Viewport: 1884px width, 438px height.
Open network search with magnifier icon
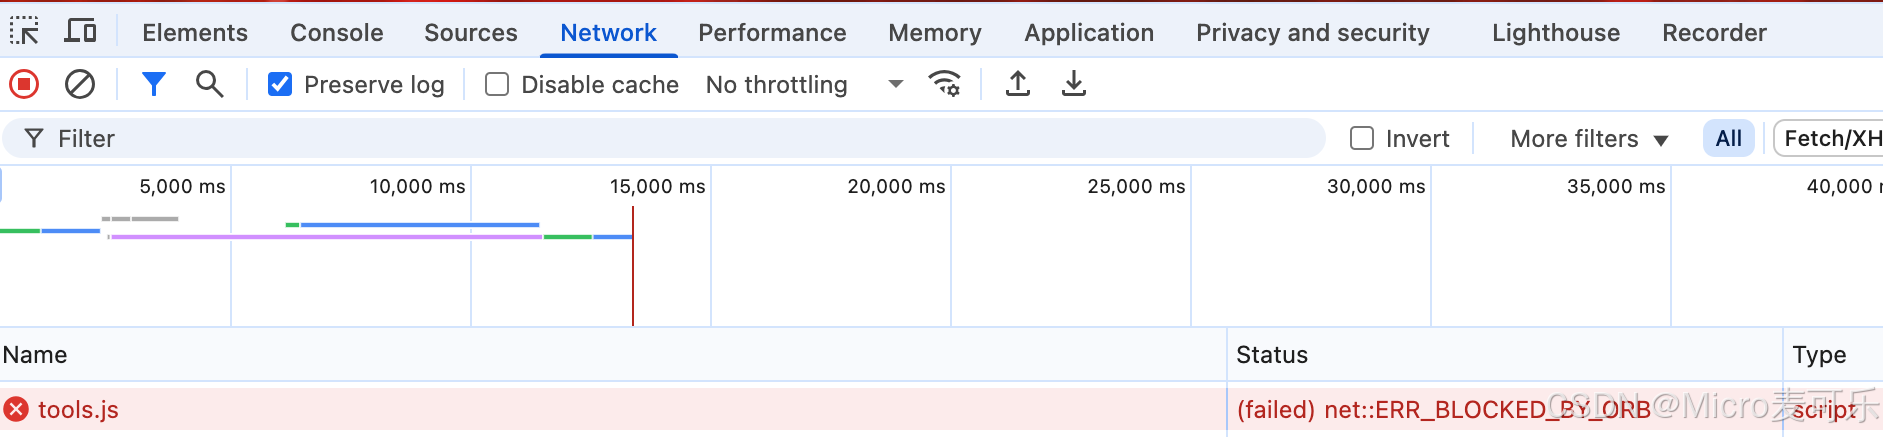pos(209,85)
